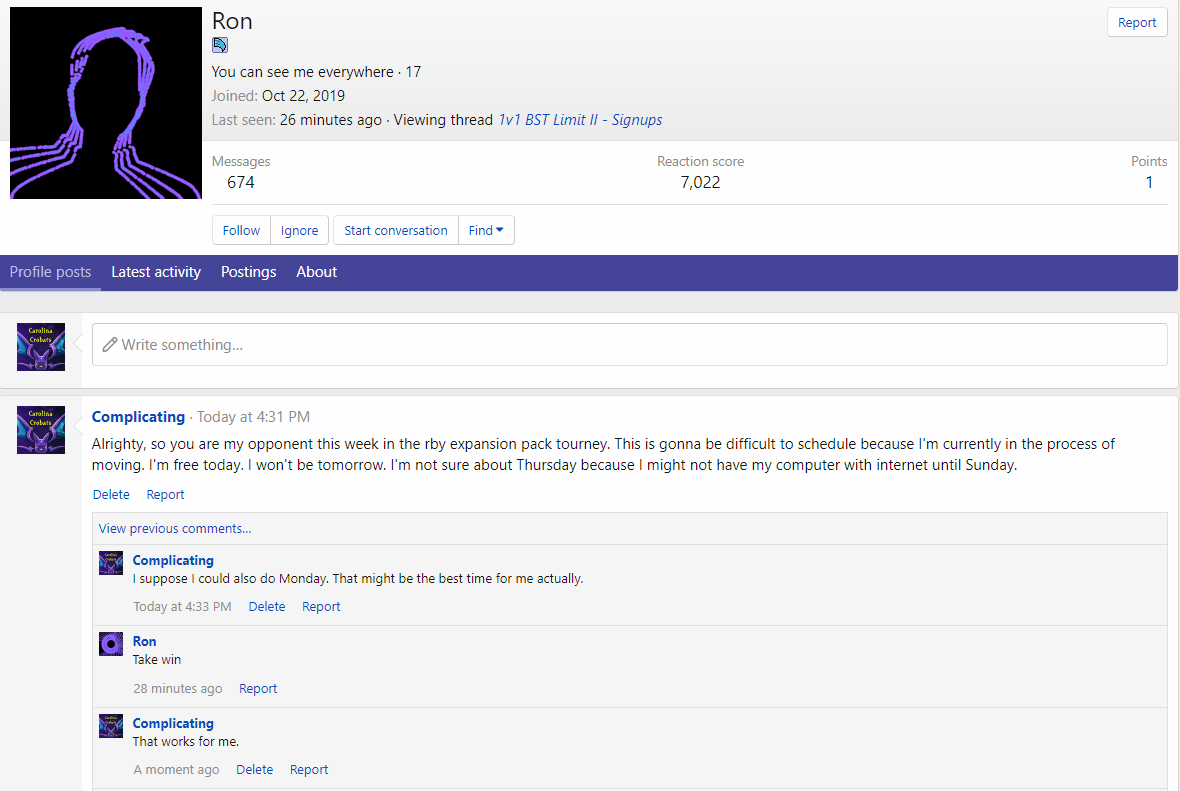Delete the 'A moment ago' comment
Image resolution: width=1180 pixels, height=791 pixels.
(x=254, y=770)
